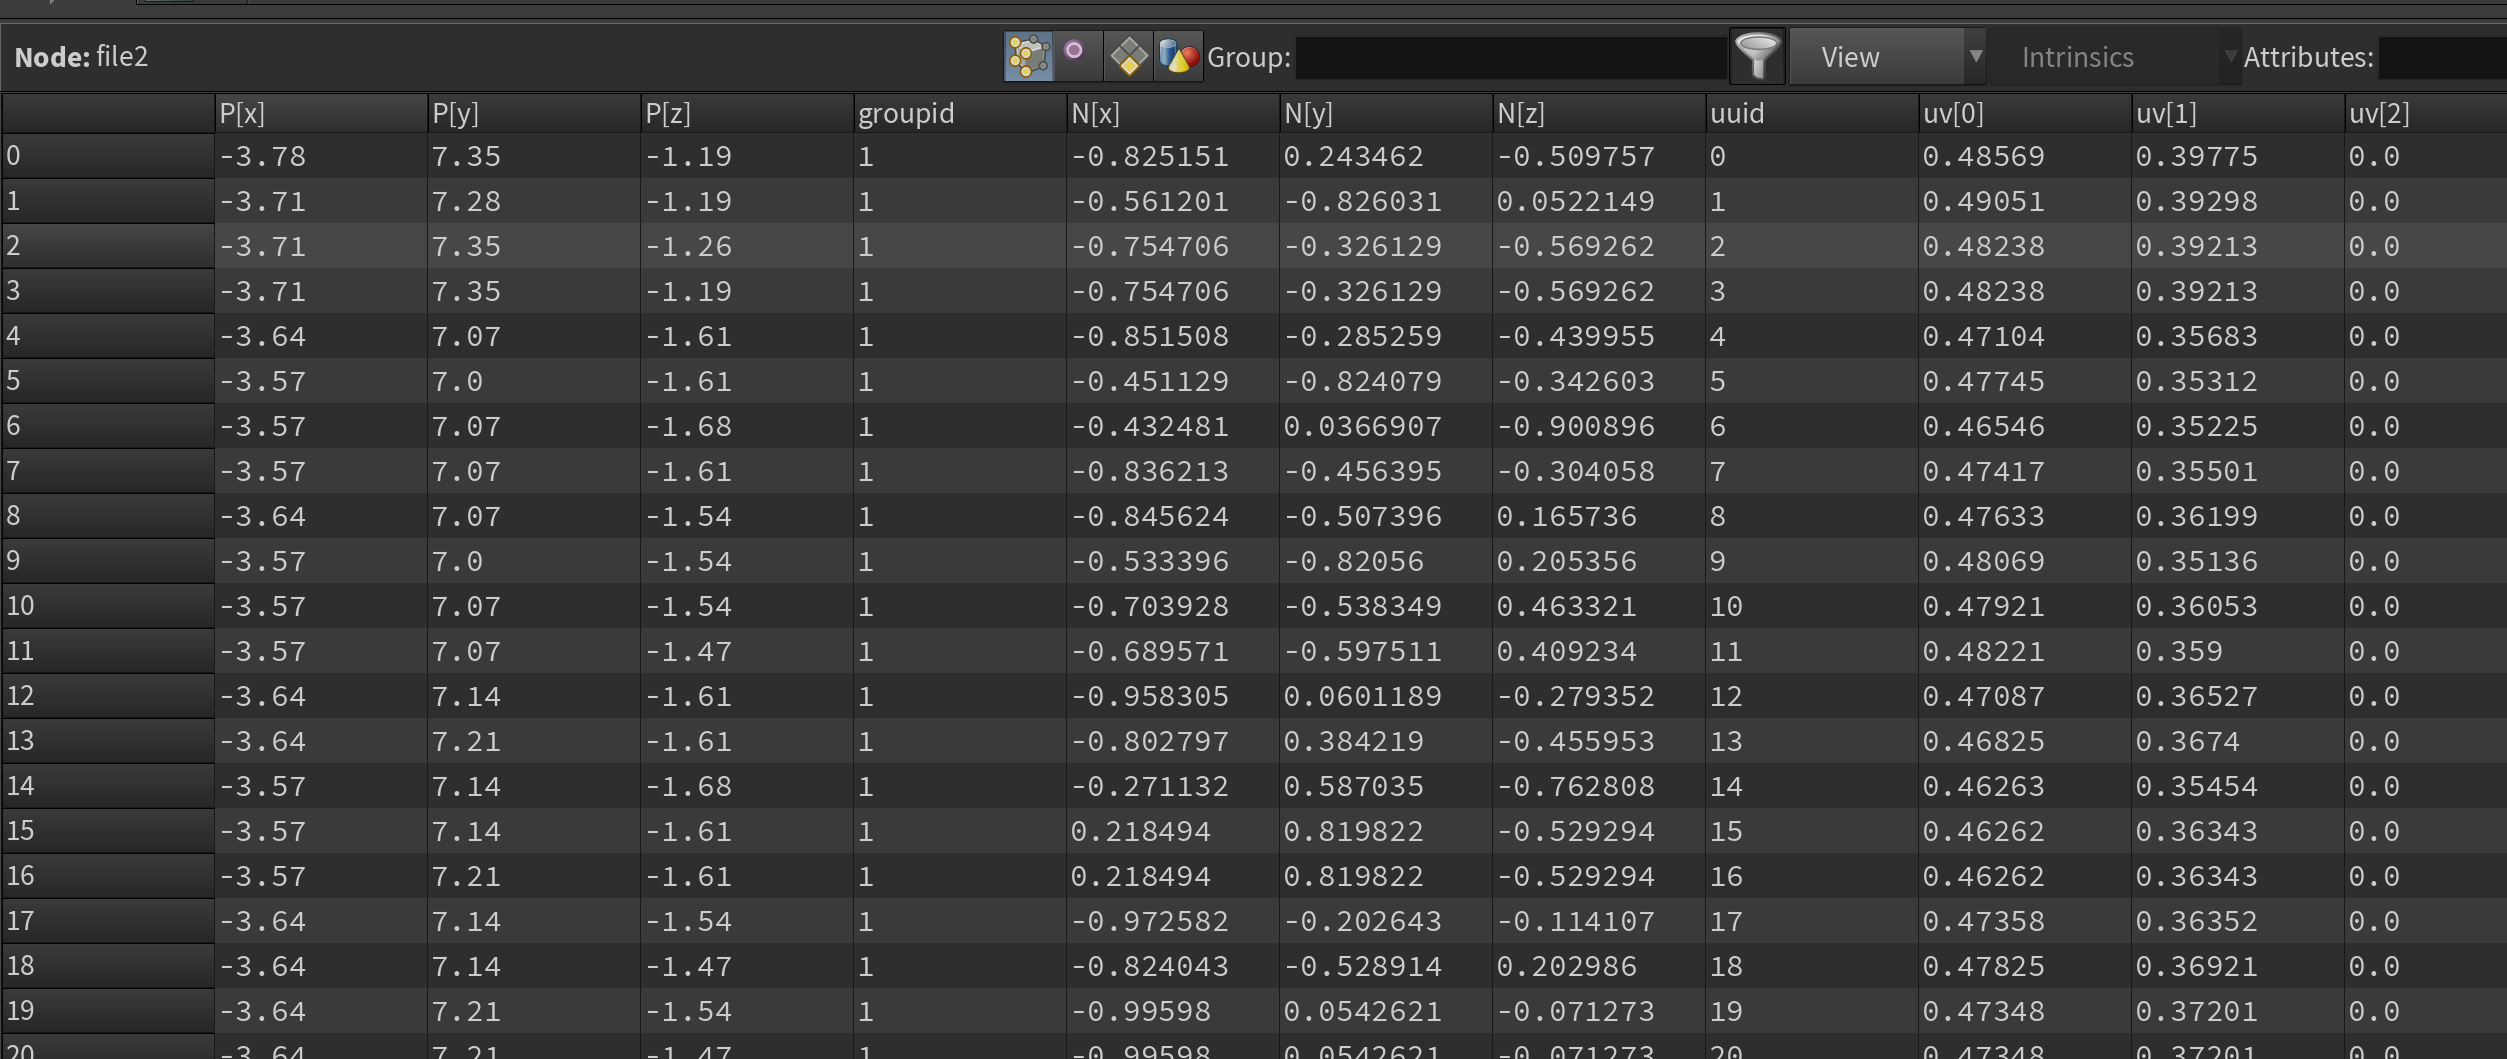Click uv[1] value 0.359 in row 11
Viewport: 2507px width, 1059px height.
(2179, 652)
